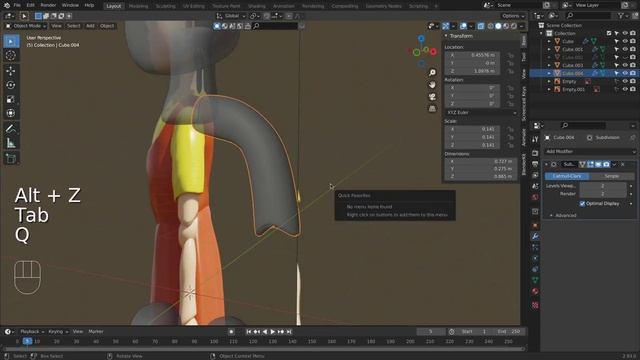This screenshot has width=640, height=360.
Task: Select the Measure tool
Action: click(11, 143)
